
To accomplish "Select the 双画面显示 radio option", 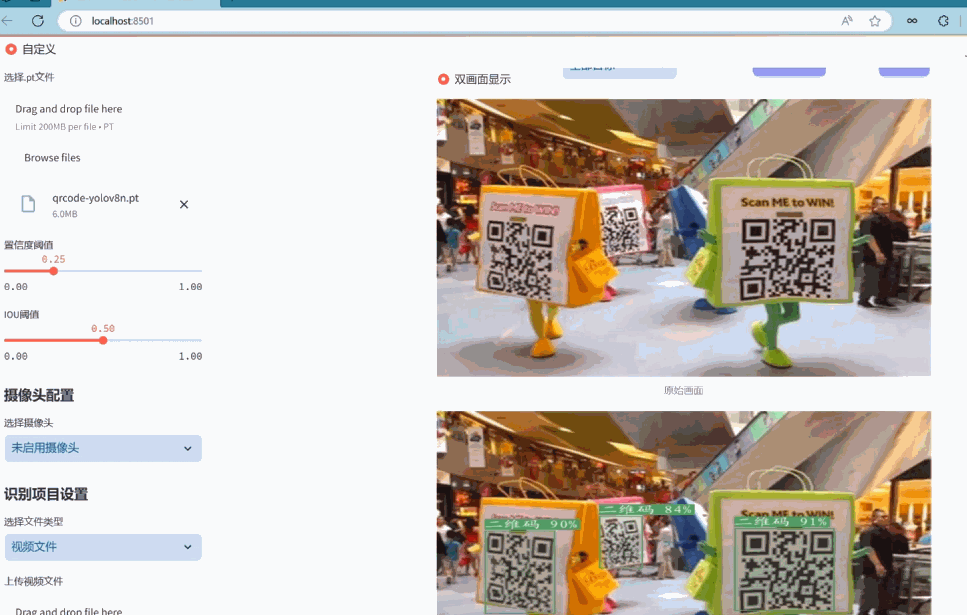I will click(443, 79).
